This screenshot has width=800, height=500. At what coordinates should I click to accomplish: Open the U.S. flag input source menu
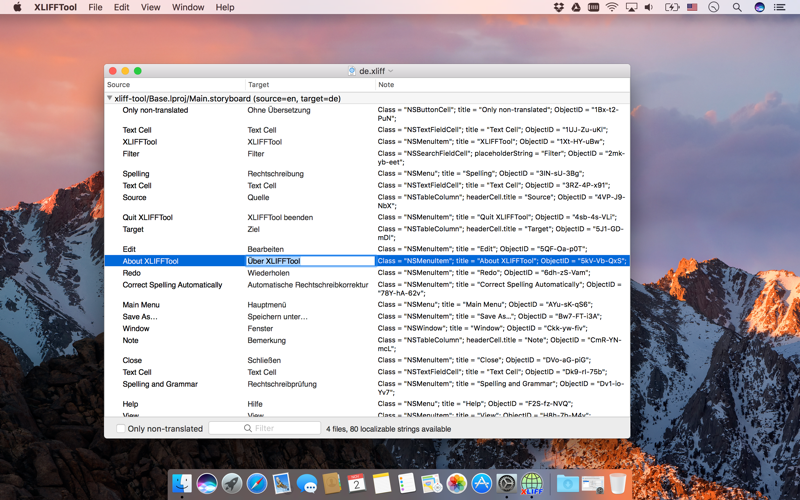692,7
